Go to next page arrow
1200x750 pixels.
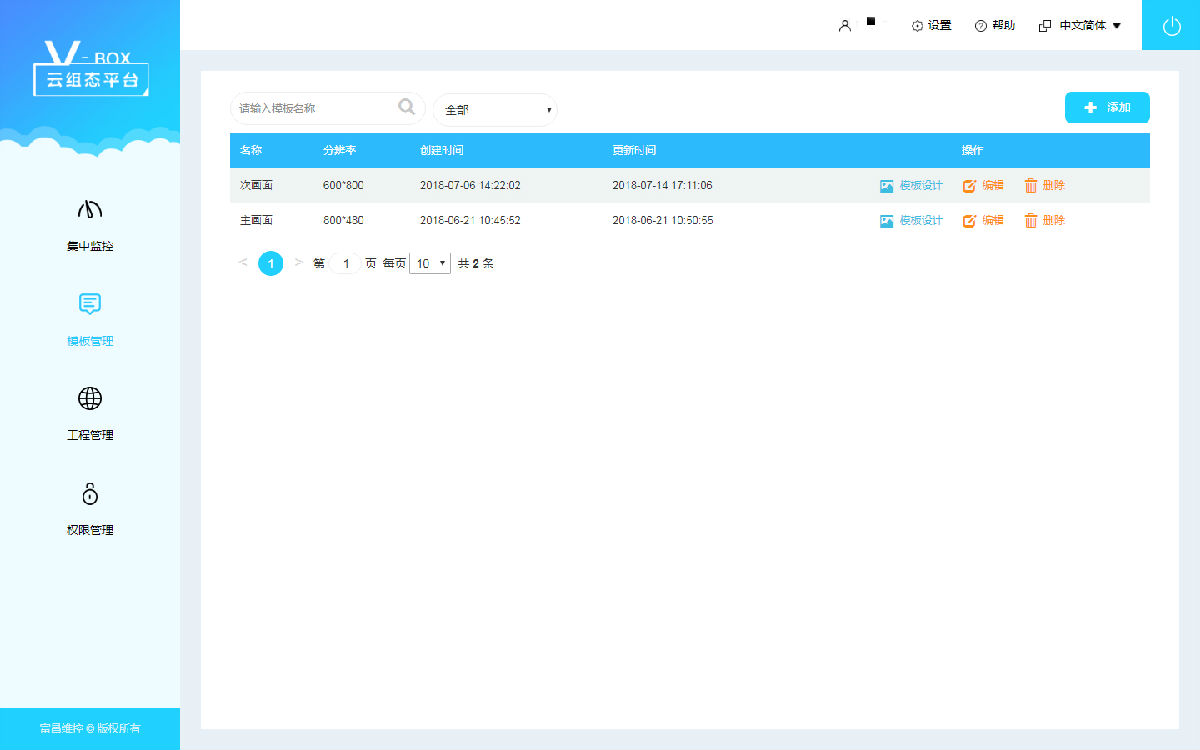pos(298,263)
